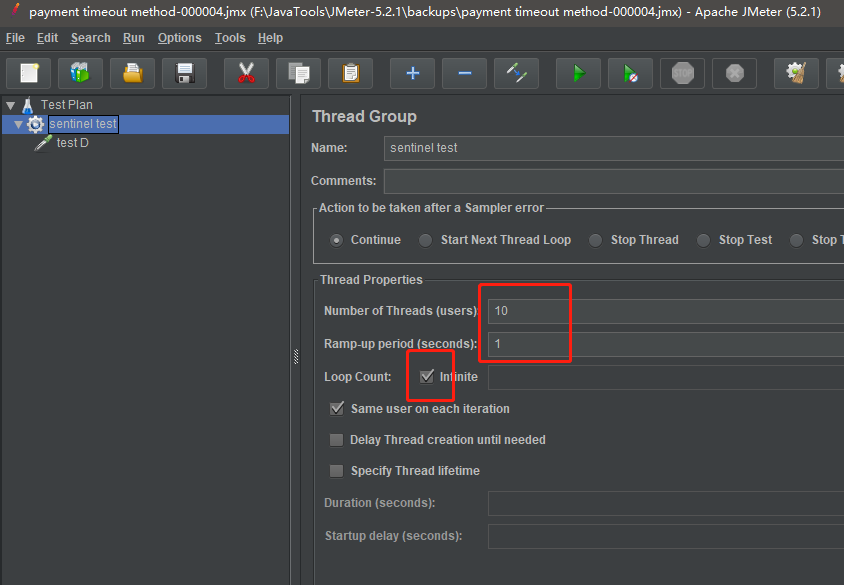Click the Ramp-up period field

coord(666,344)
